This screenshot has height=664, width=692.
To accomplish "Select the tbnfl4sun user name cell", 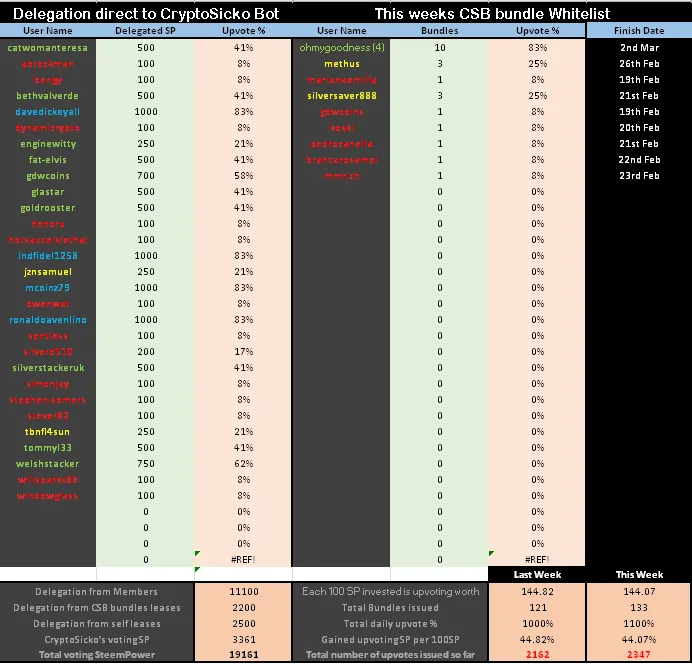I will click(48, 432).
